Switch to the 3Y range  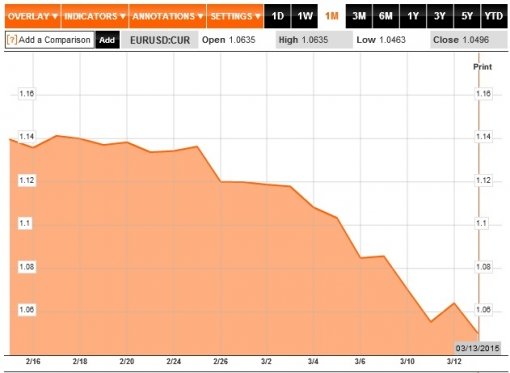440,16
